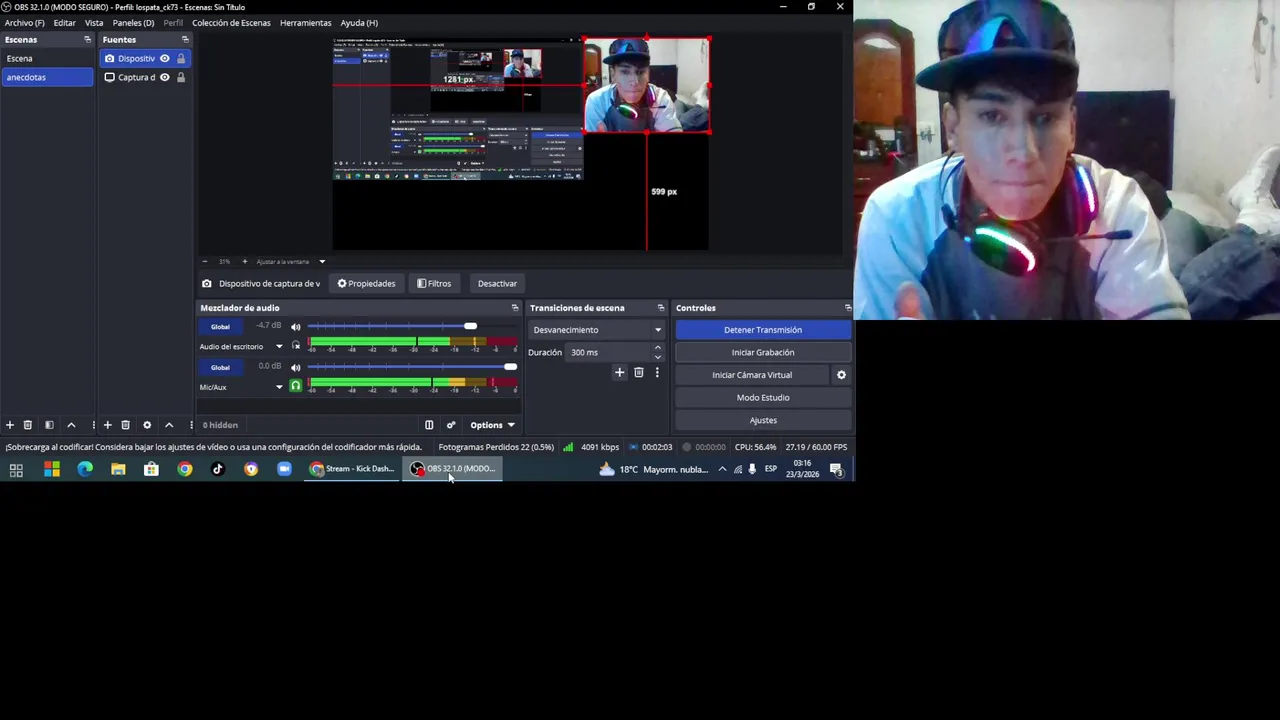Lock the Captura display source
The height and width of the screenshot is (720, 1280).
tap(181, 77)
